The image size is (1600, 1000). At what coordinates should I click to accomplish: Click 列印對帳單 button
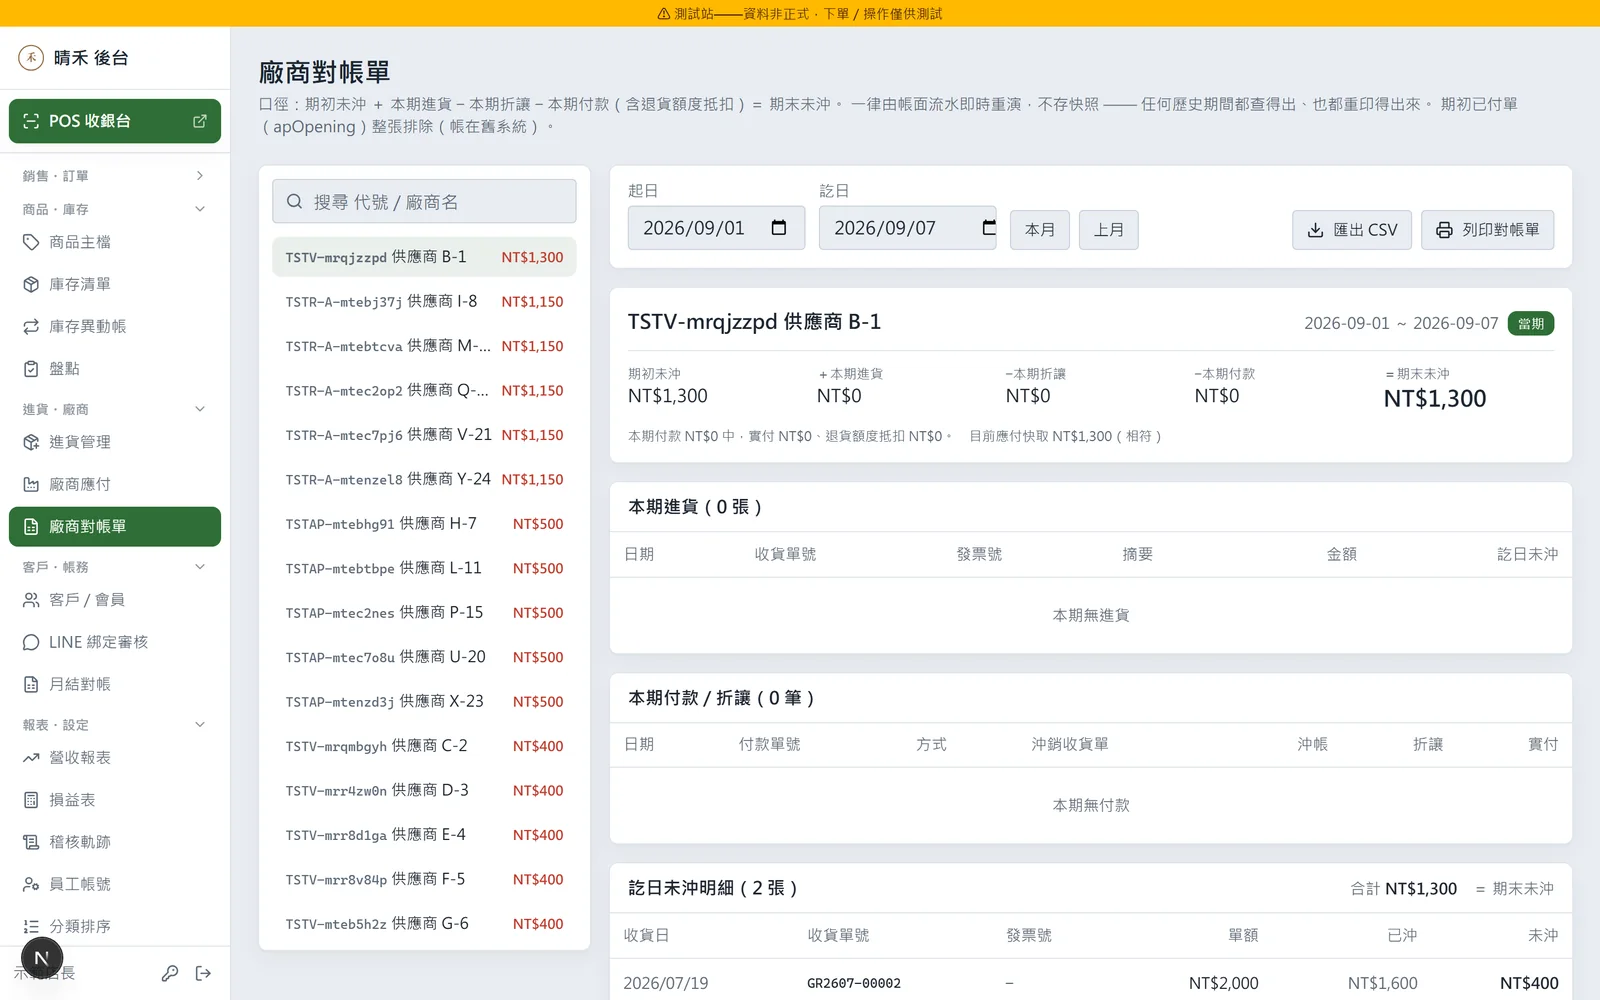(x=1487, y=230)
